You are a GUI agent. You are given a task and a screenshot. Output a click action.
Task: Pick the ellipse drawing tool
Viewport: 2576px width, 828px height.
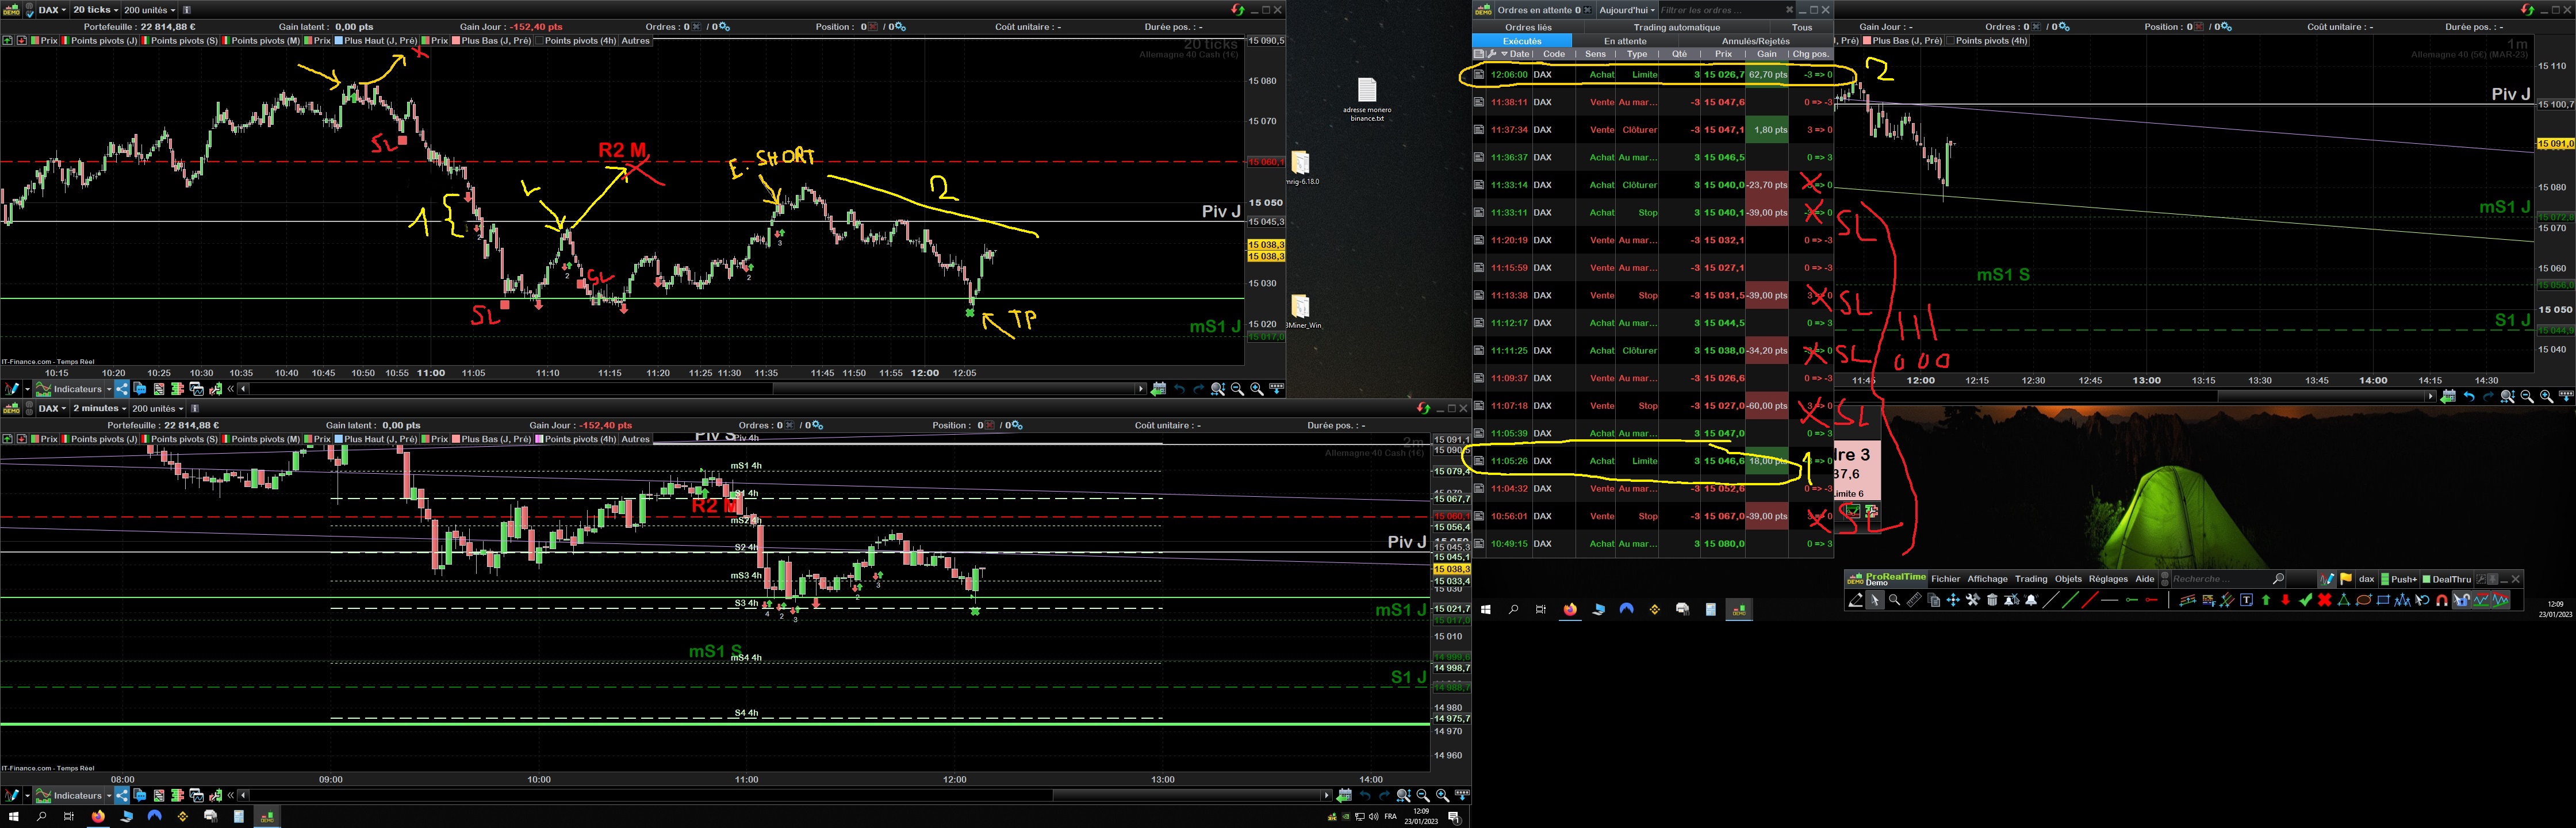click(x=2364, y=600)
